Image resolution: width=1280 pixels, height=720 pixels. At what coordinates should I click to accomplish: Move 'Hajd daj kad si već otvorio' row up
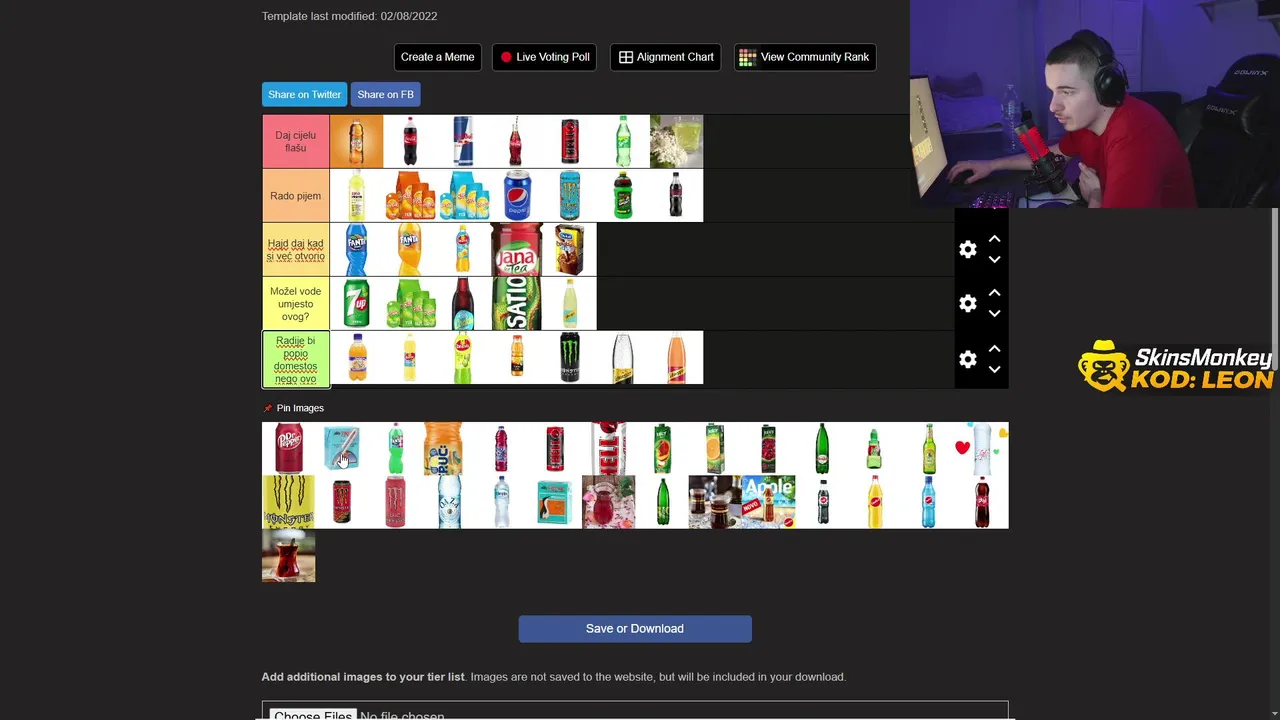[x=994, y=239]
